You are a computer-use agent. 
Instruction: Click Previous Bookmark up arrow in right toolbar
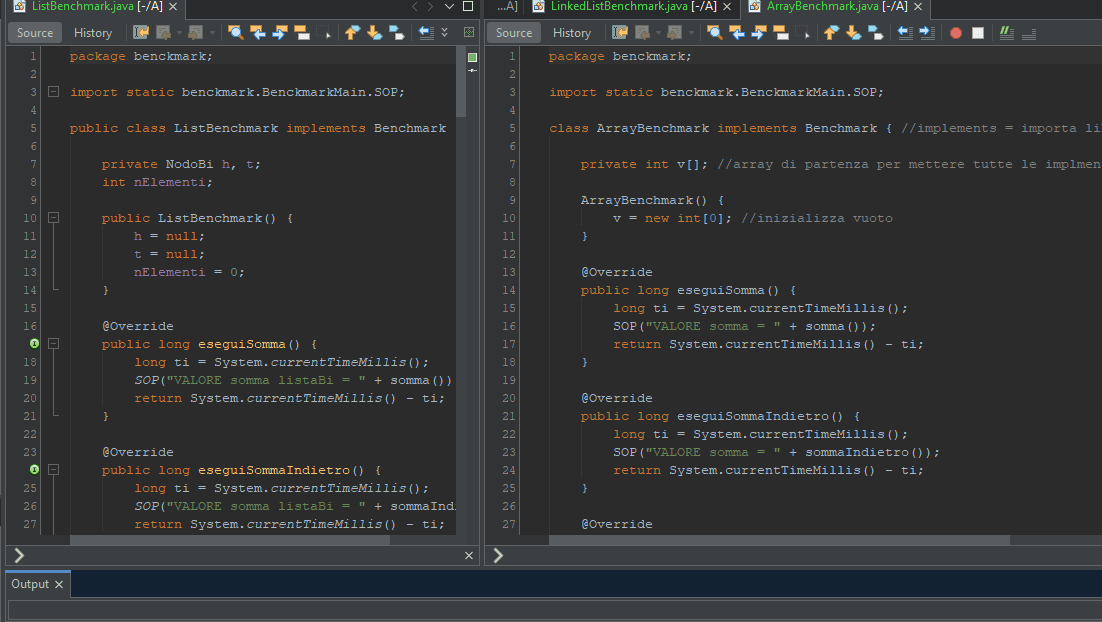[831, 32]
